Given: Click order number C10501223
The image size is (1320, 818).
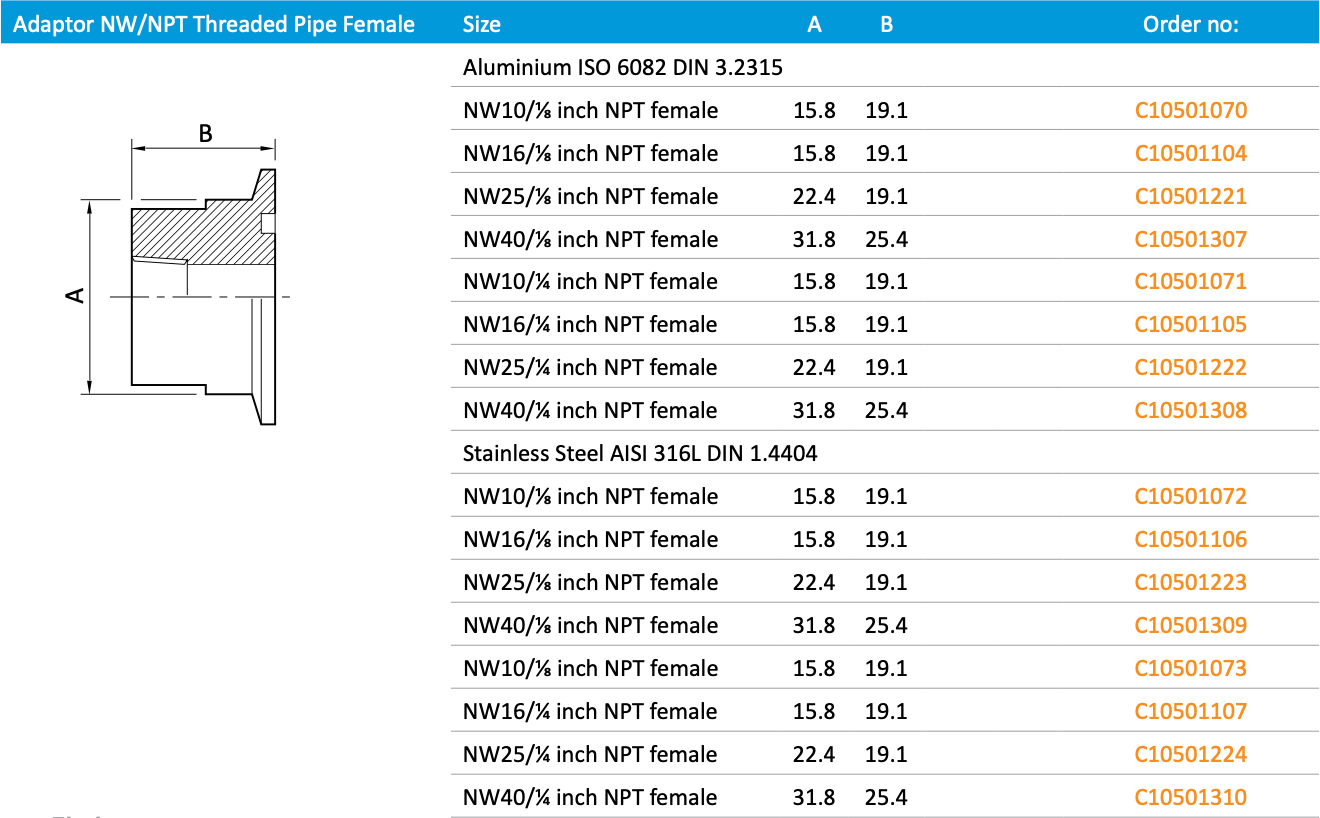Looking at the screenshot, I should point(1190,582).
